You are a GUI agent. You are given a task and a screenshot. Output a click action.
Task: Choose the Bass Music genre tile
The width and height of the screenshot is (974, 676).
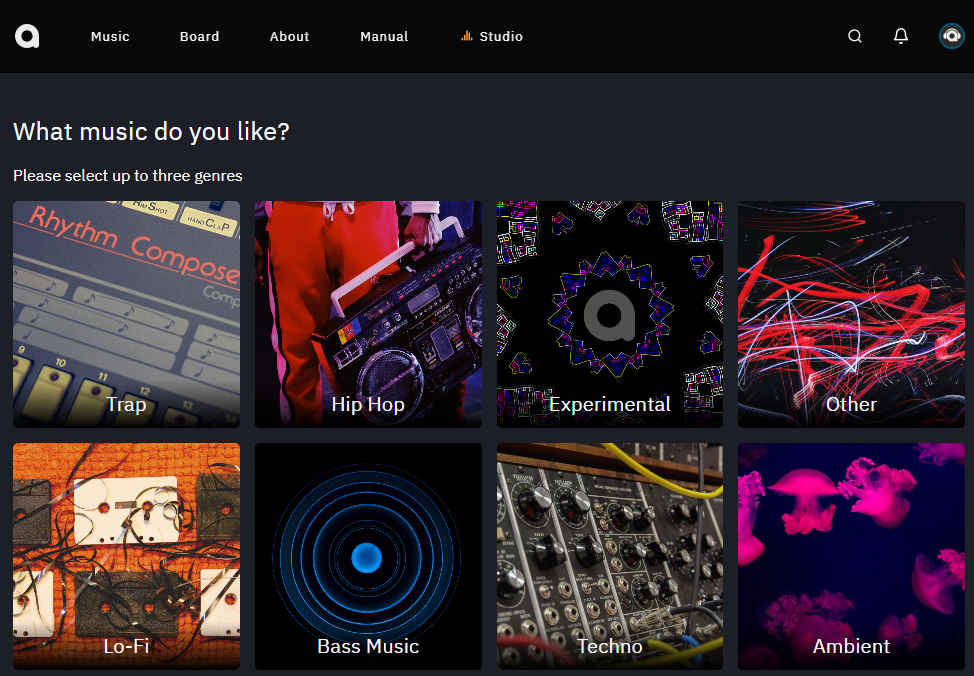[x=368, y=556]
